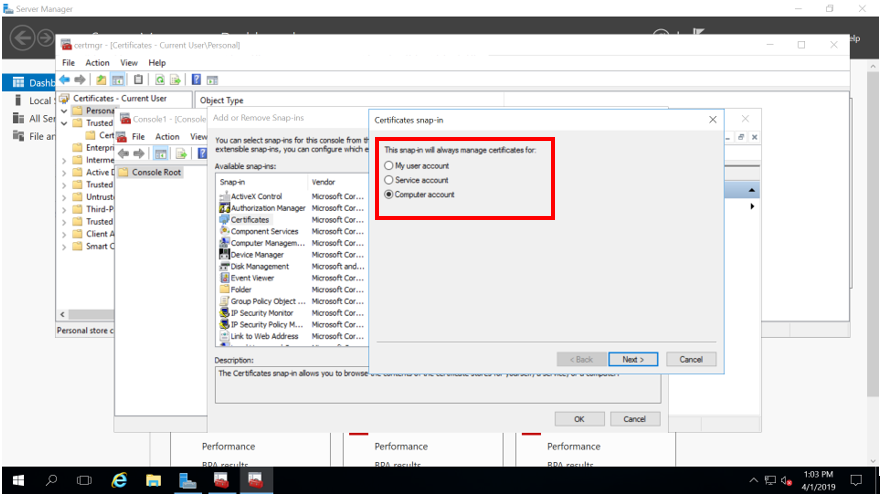
Task: Toggle action pane icon in certmgr toolbar
Action: [x=212, y=80]
